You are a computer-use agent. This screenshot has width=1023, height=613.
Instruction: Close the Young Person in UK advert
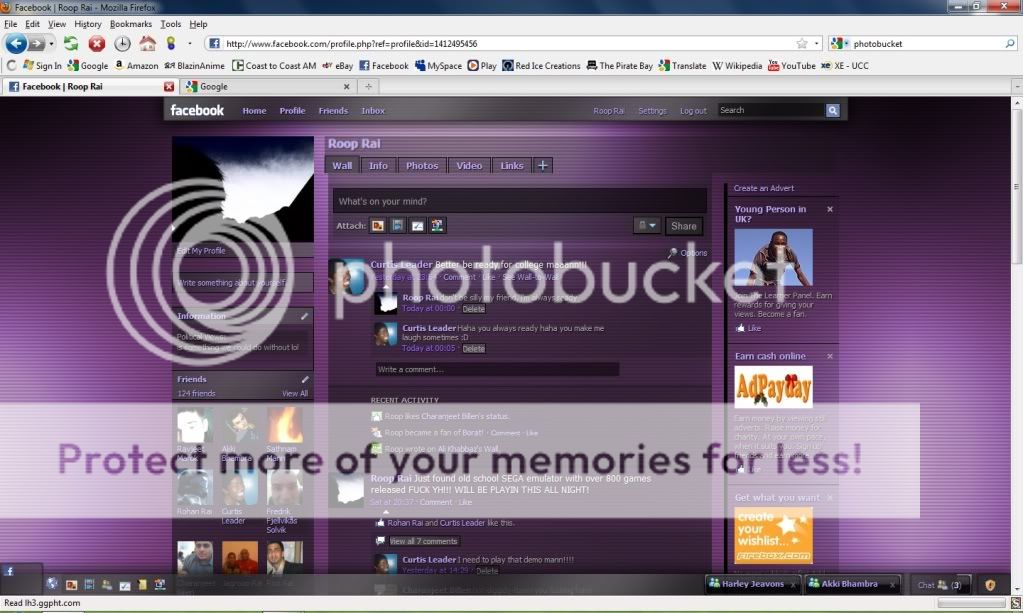[829, 209]
